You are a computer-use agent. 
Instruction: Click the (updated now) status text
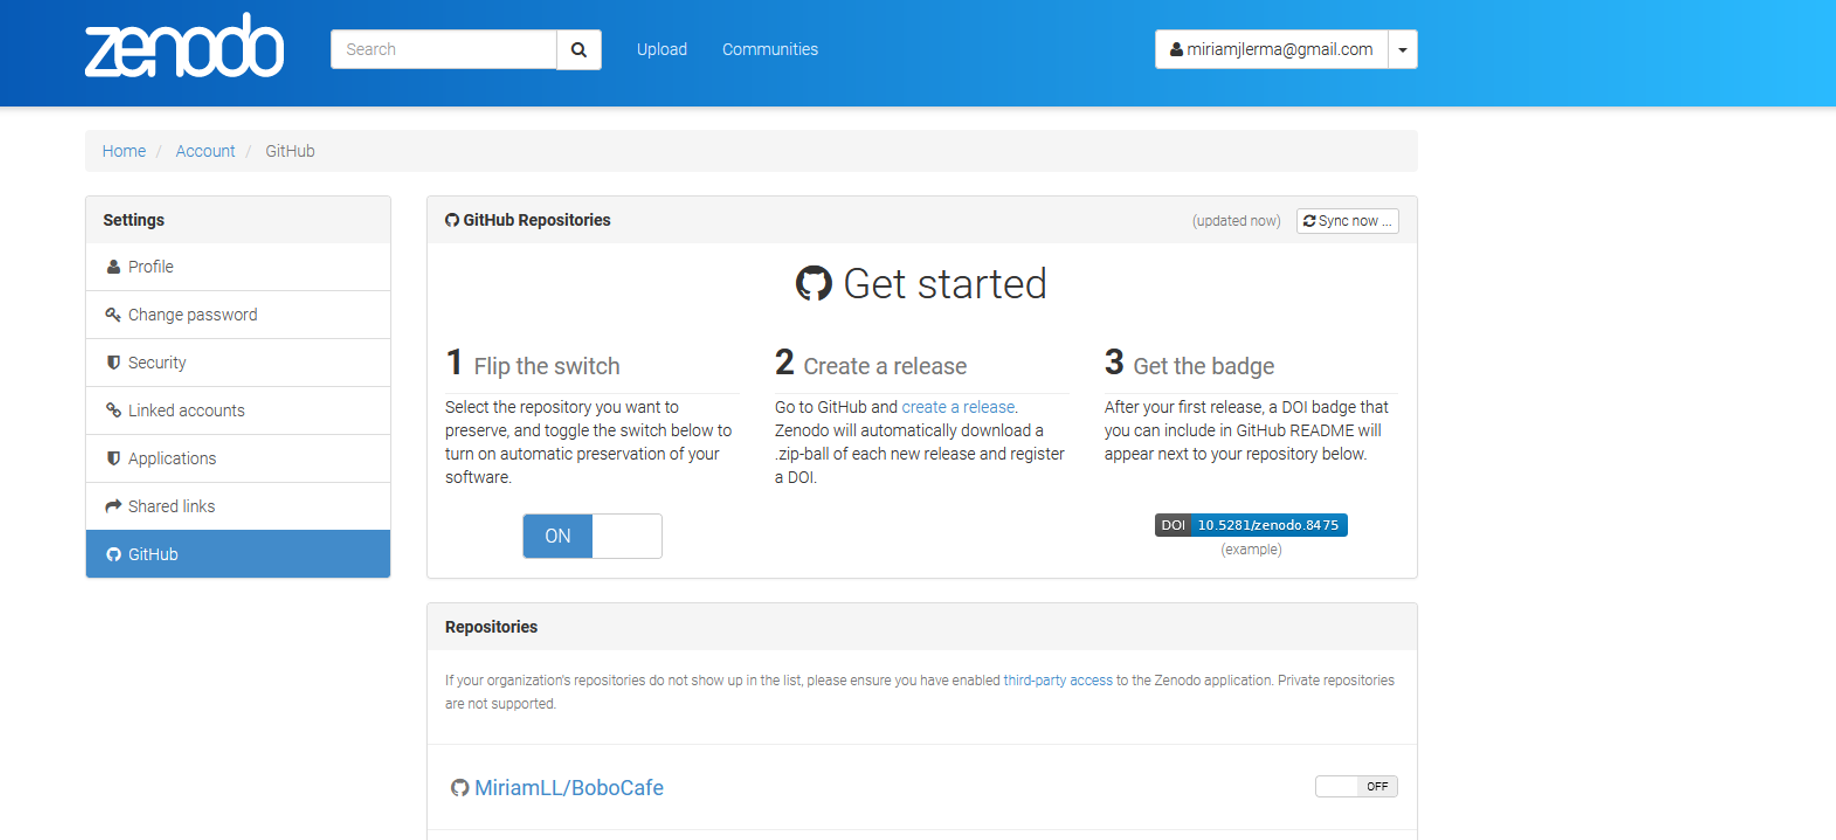1236,221
